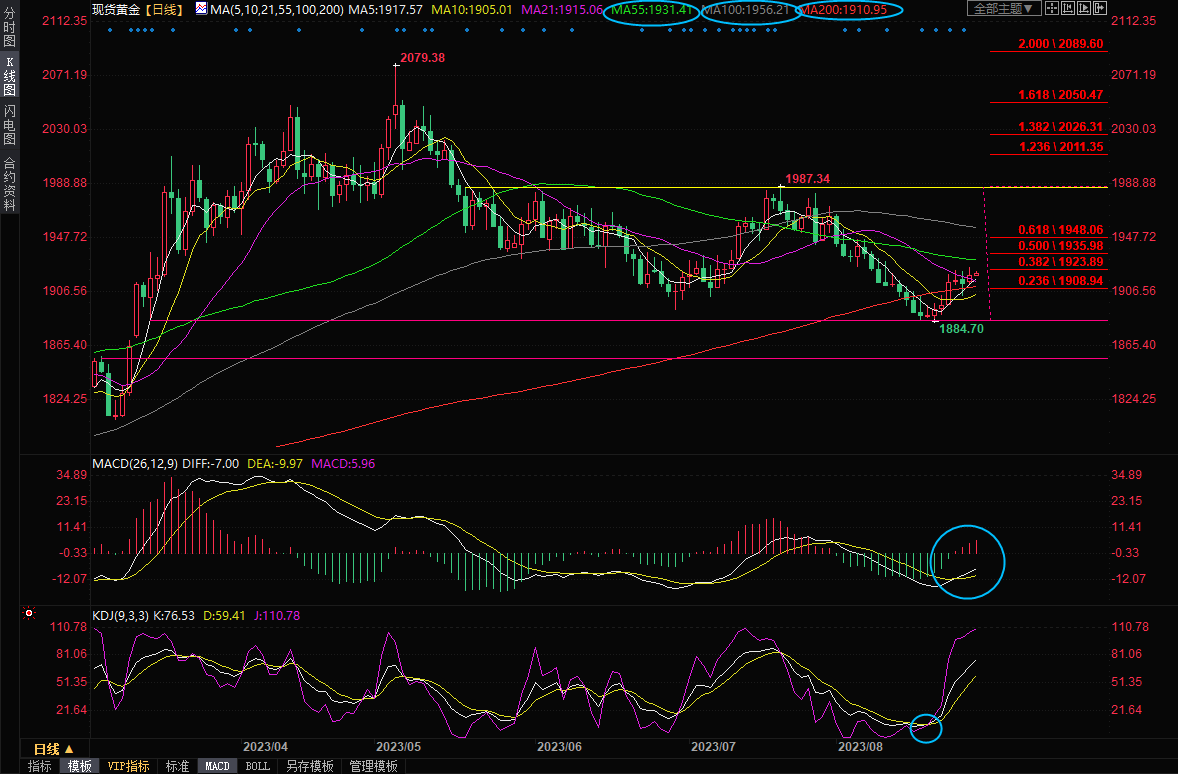Click the KDJ(9,3,3) indicator label
1178x774 pixels.
tap(120, 615)
